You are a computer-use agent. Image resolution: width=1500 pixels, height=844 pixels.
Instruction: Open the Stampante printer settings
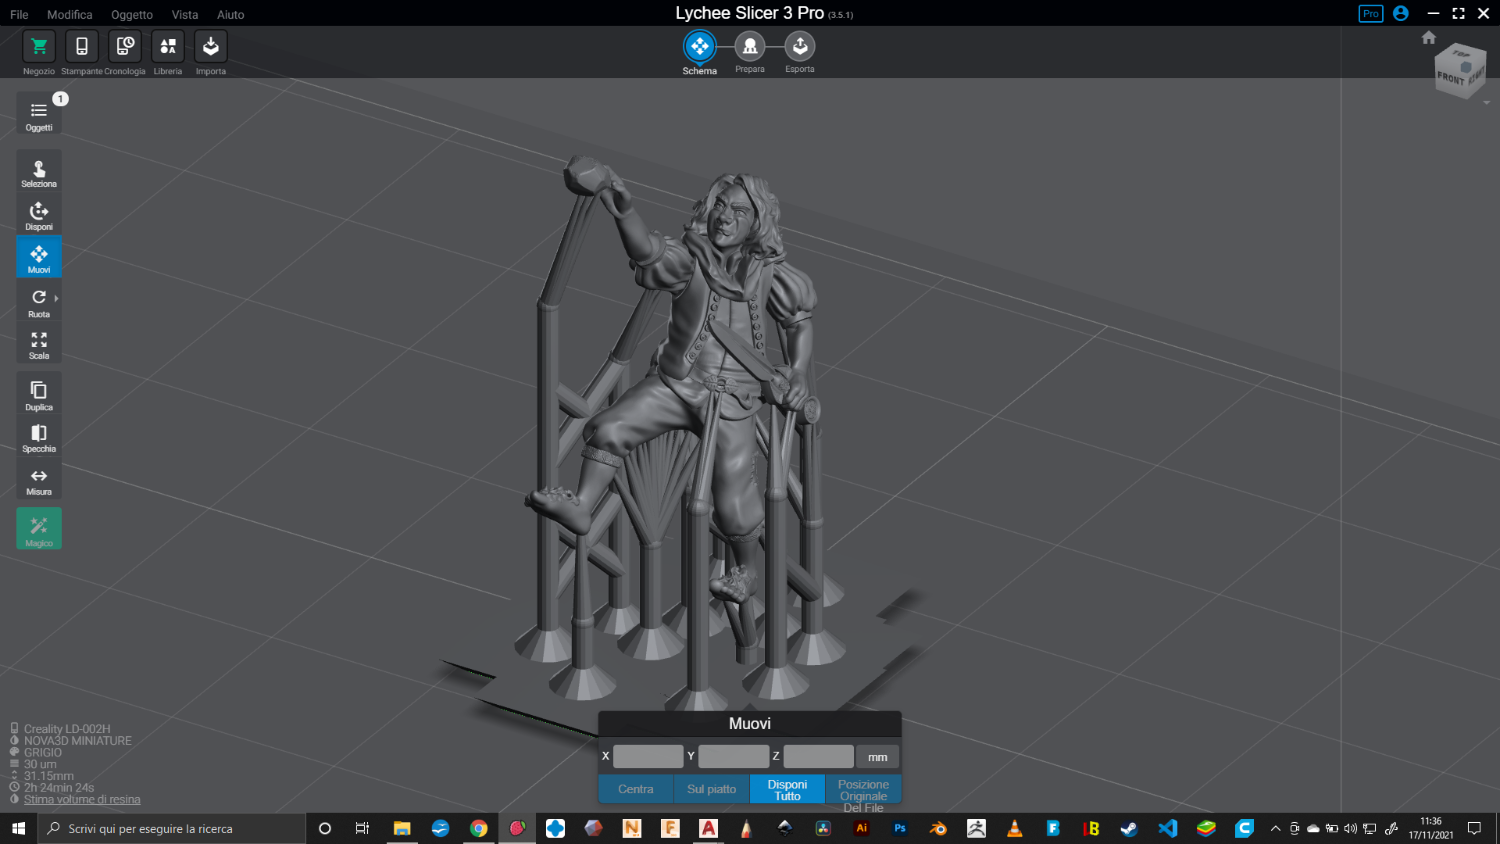pos(82,47)
